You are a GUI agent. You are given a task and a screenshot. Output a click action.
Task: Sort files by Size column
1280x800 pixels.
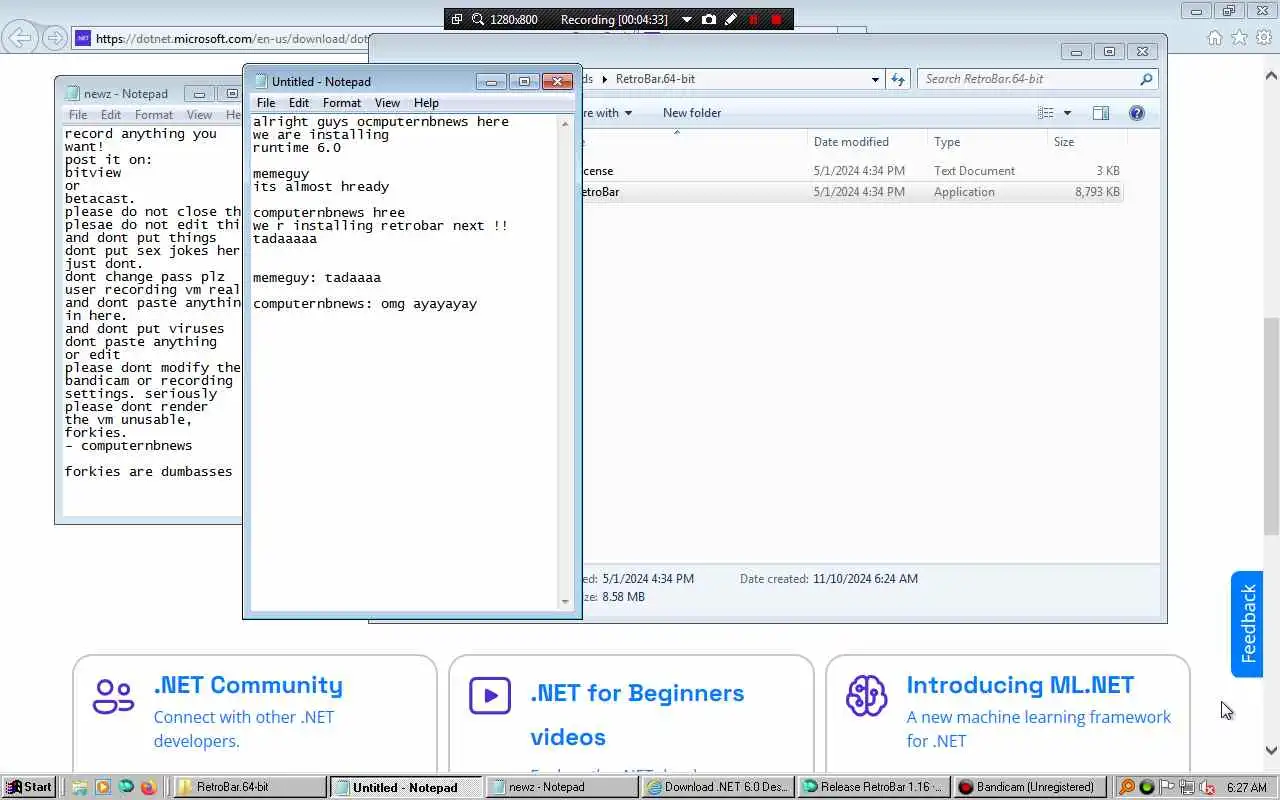[1085, 142]
